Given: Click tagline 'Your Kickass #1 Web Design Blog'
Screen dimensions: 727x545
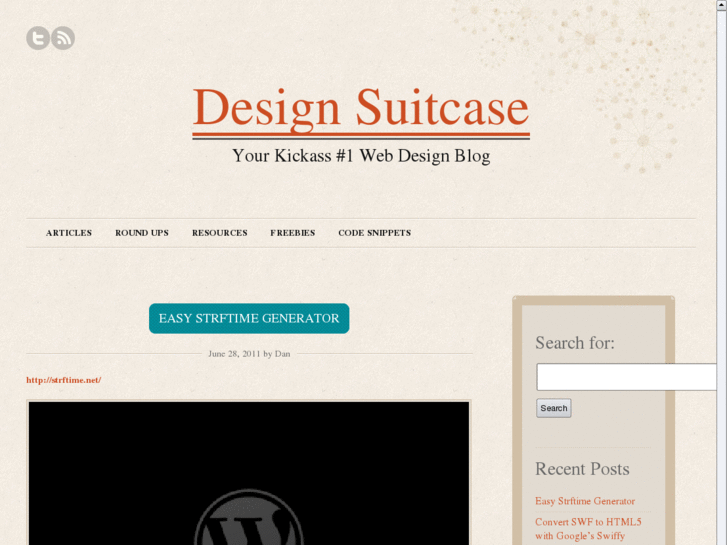Looking at the screenshot, I should click(x=361, y=156).
